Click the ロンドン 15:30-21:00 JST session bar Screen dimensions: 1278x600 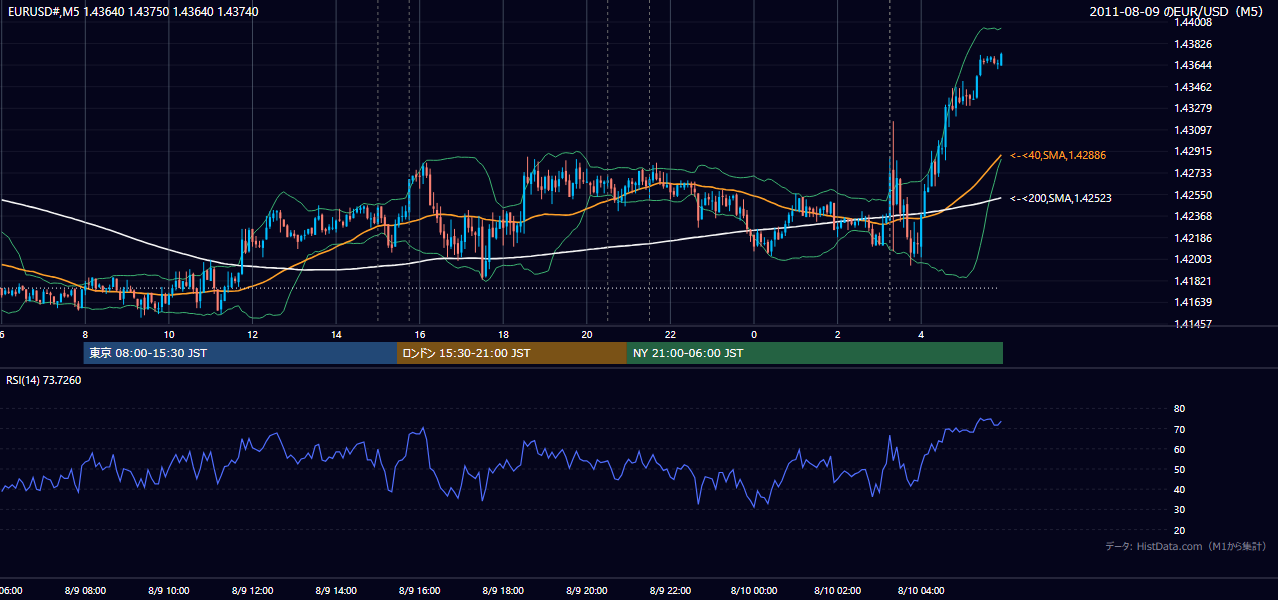pos(512,353)
